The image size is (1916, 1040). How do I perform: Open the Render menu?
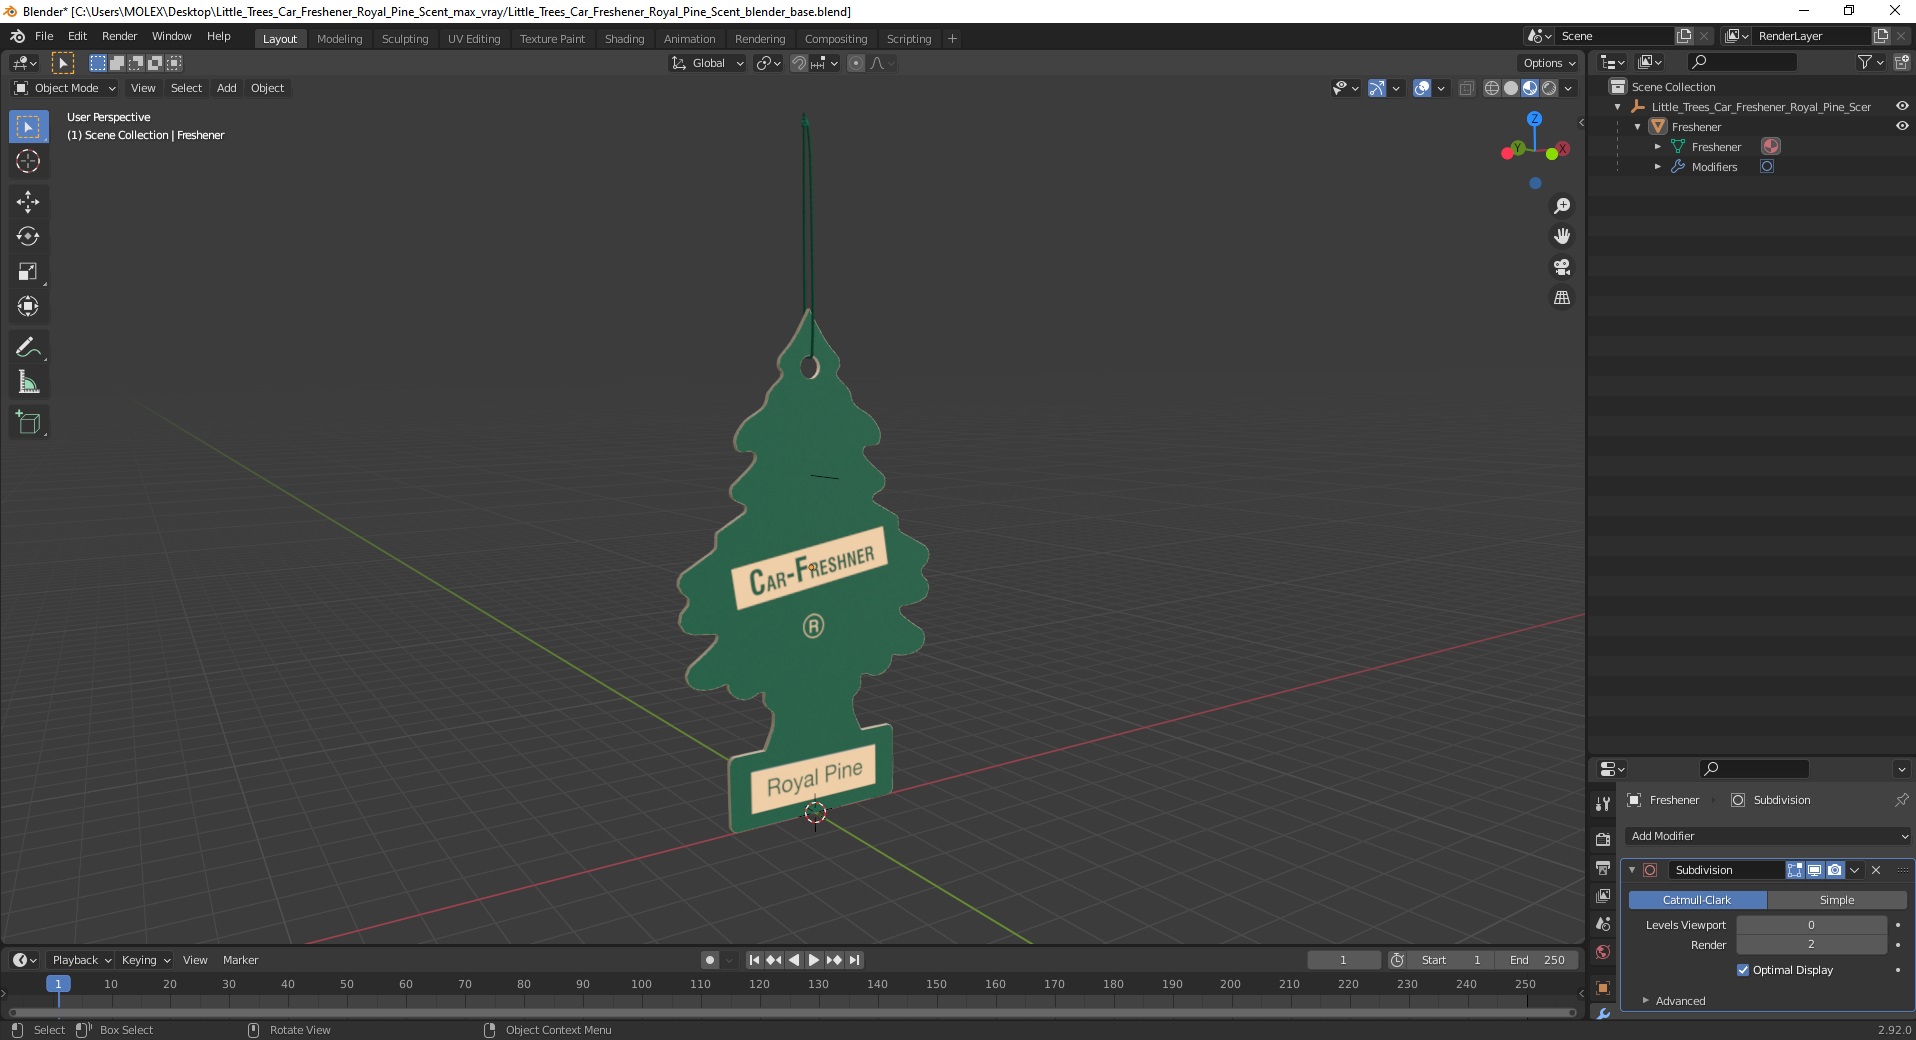[x=119, y=36]
